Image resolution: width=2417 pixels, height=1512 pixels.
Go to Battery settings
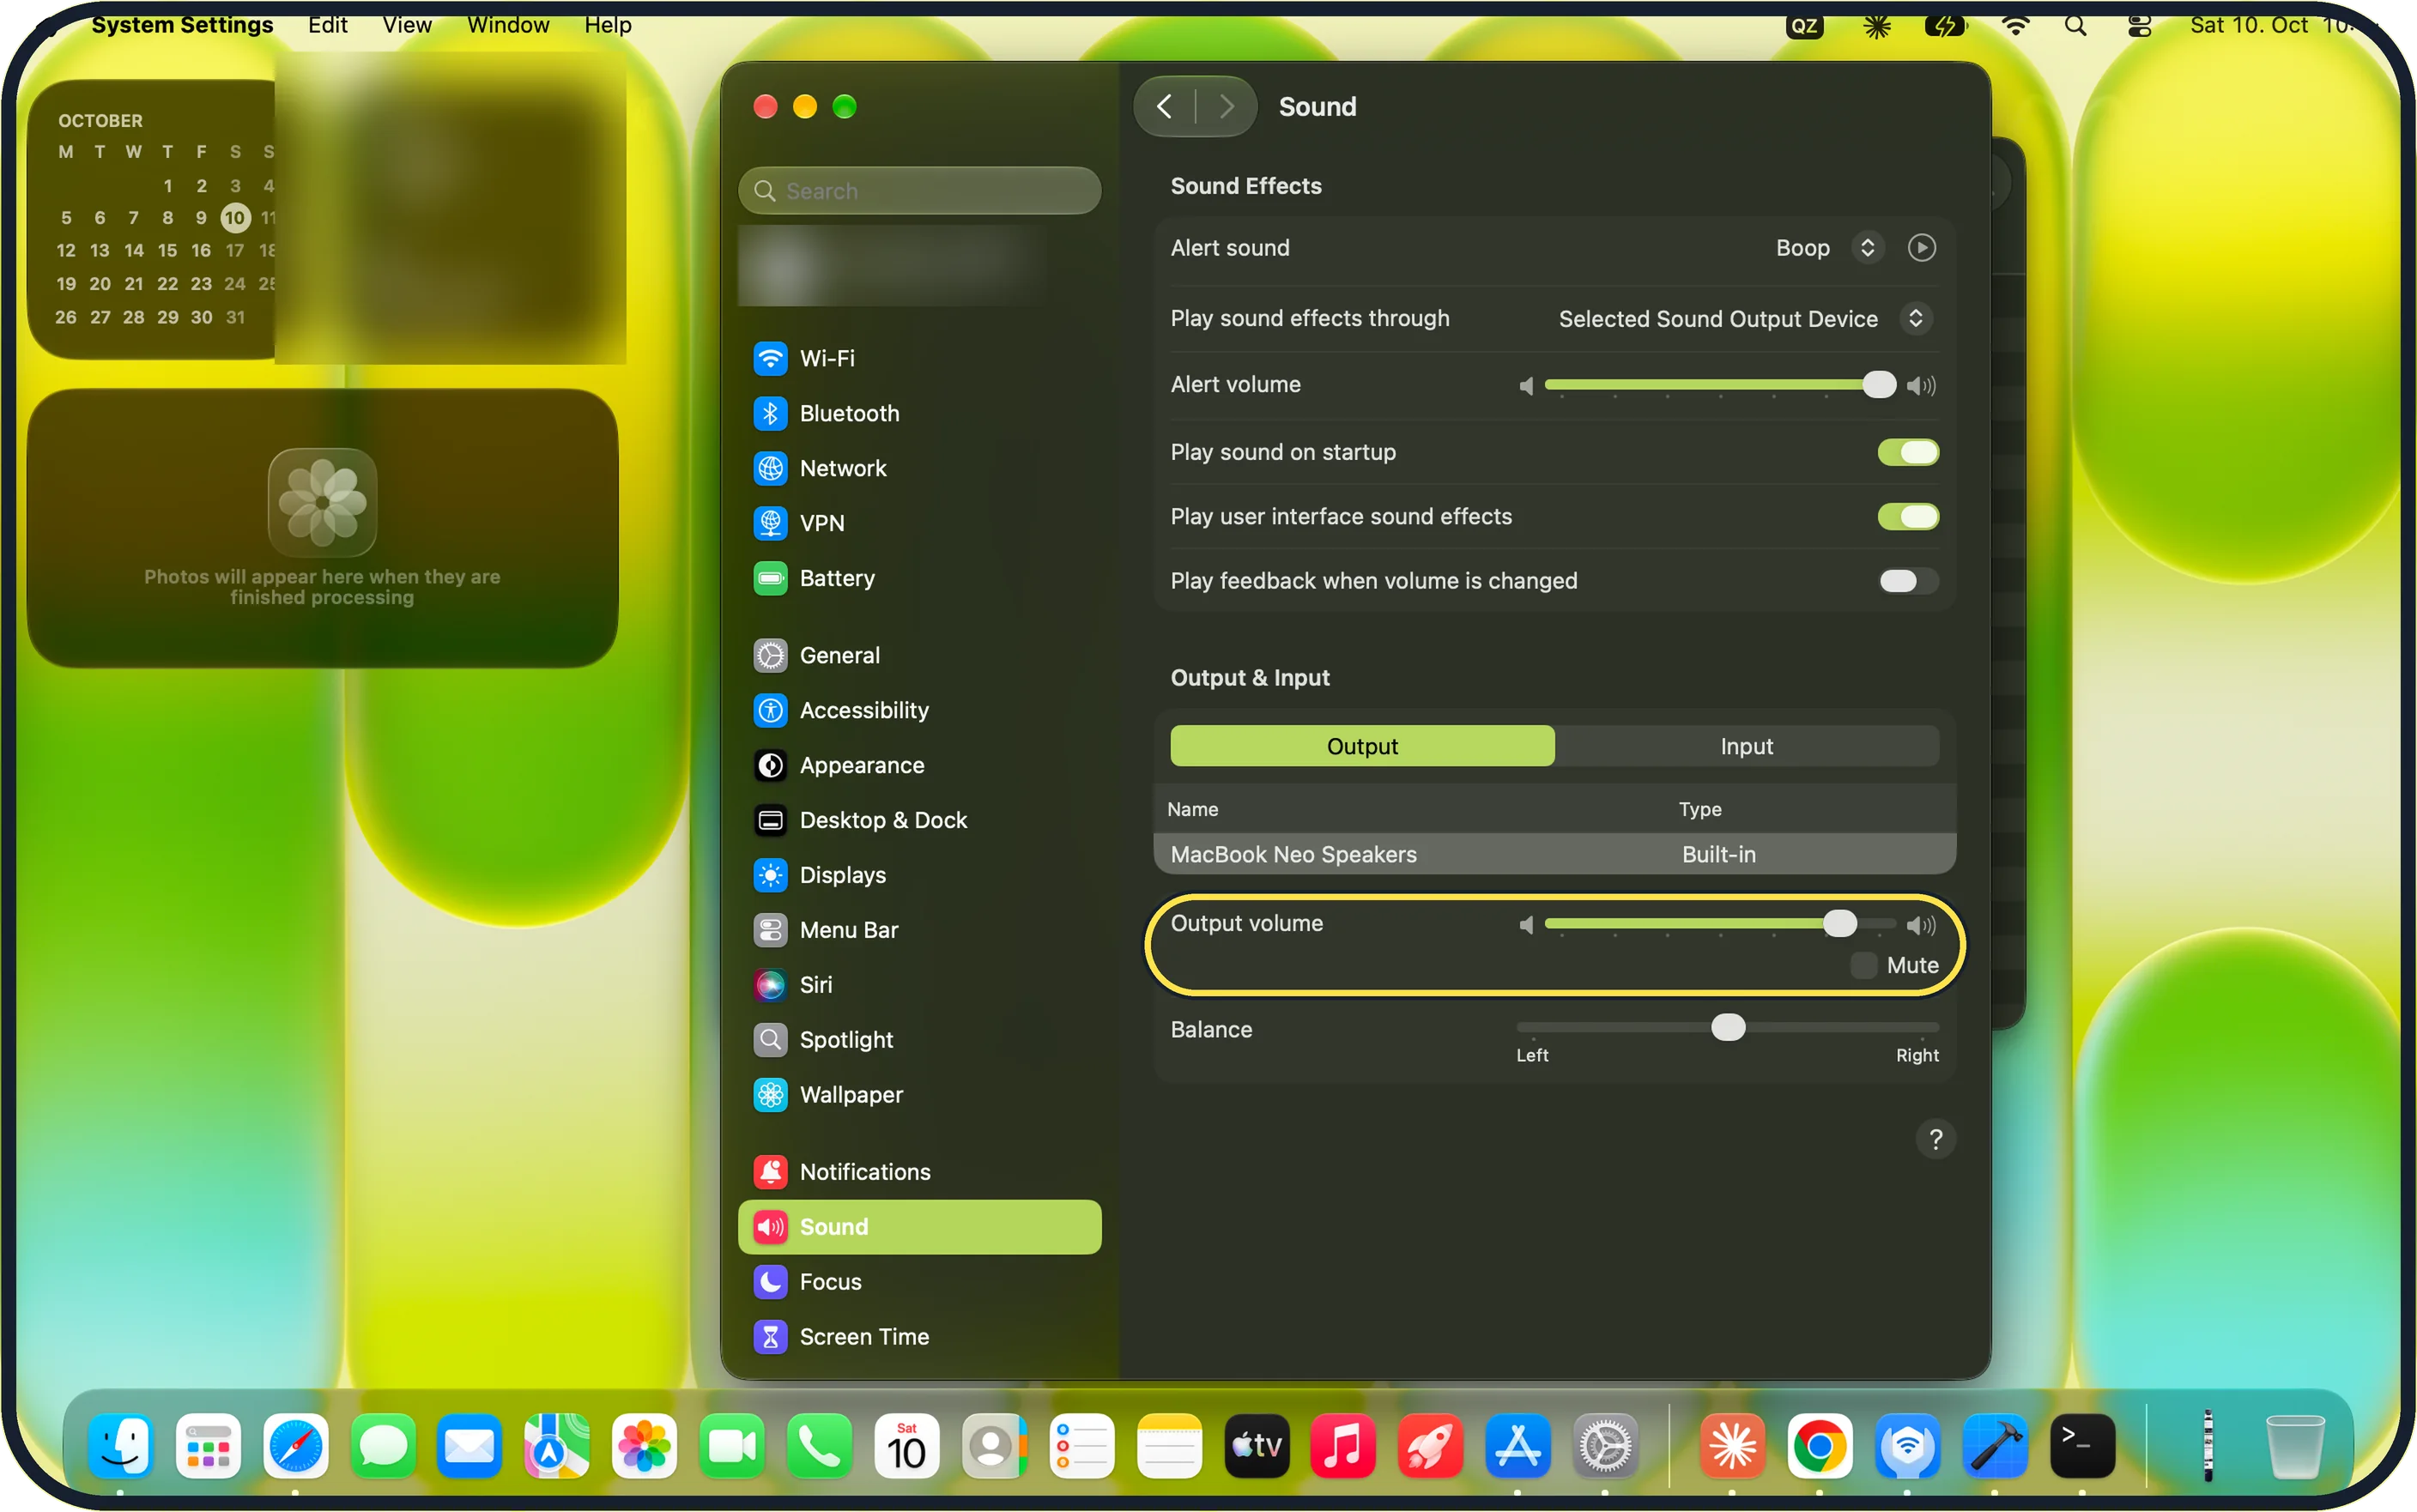[919, 578]
